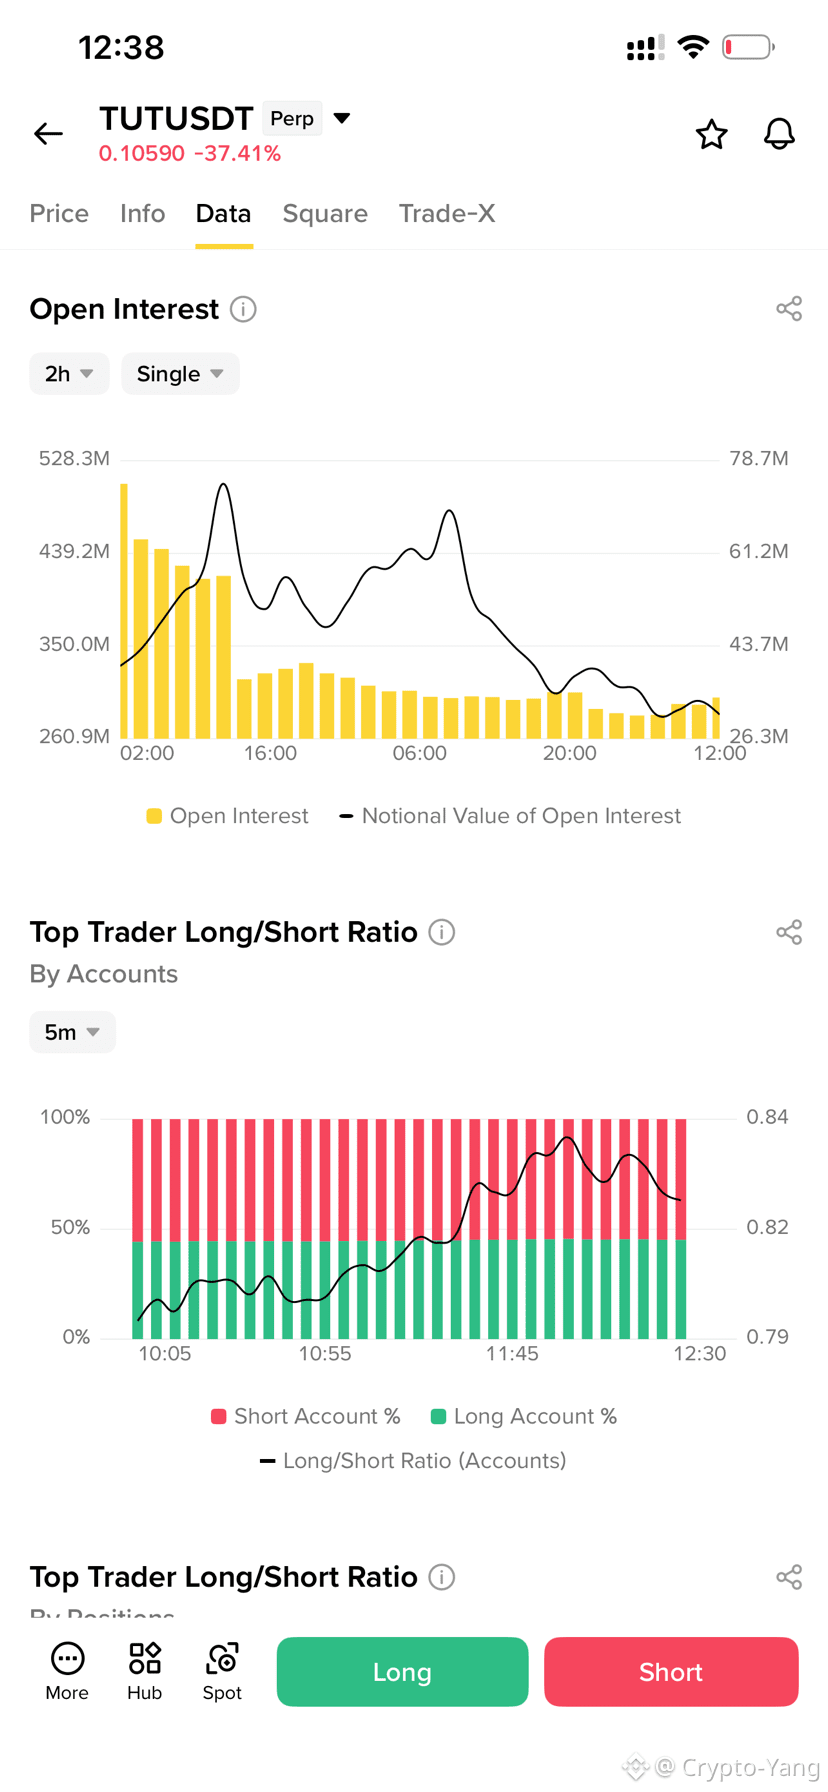Open Open Interest info icon
Image resolution: width=828 pixels, height=1792 pixels.
coord(243,309)
